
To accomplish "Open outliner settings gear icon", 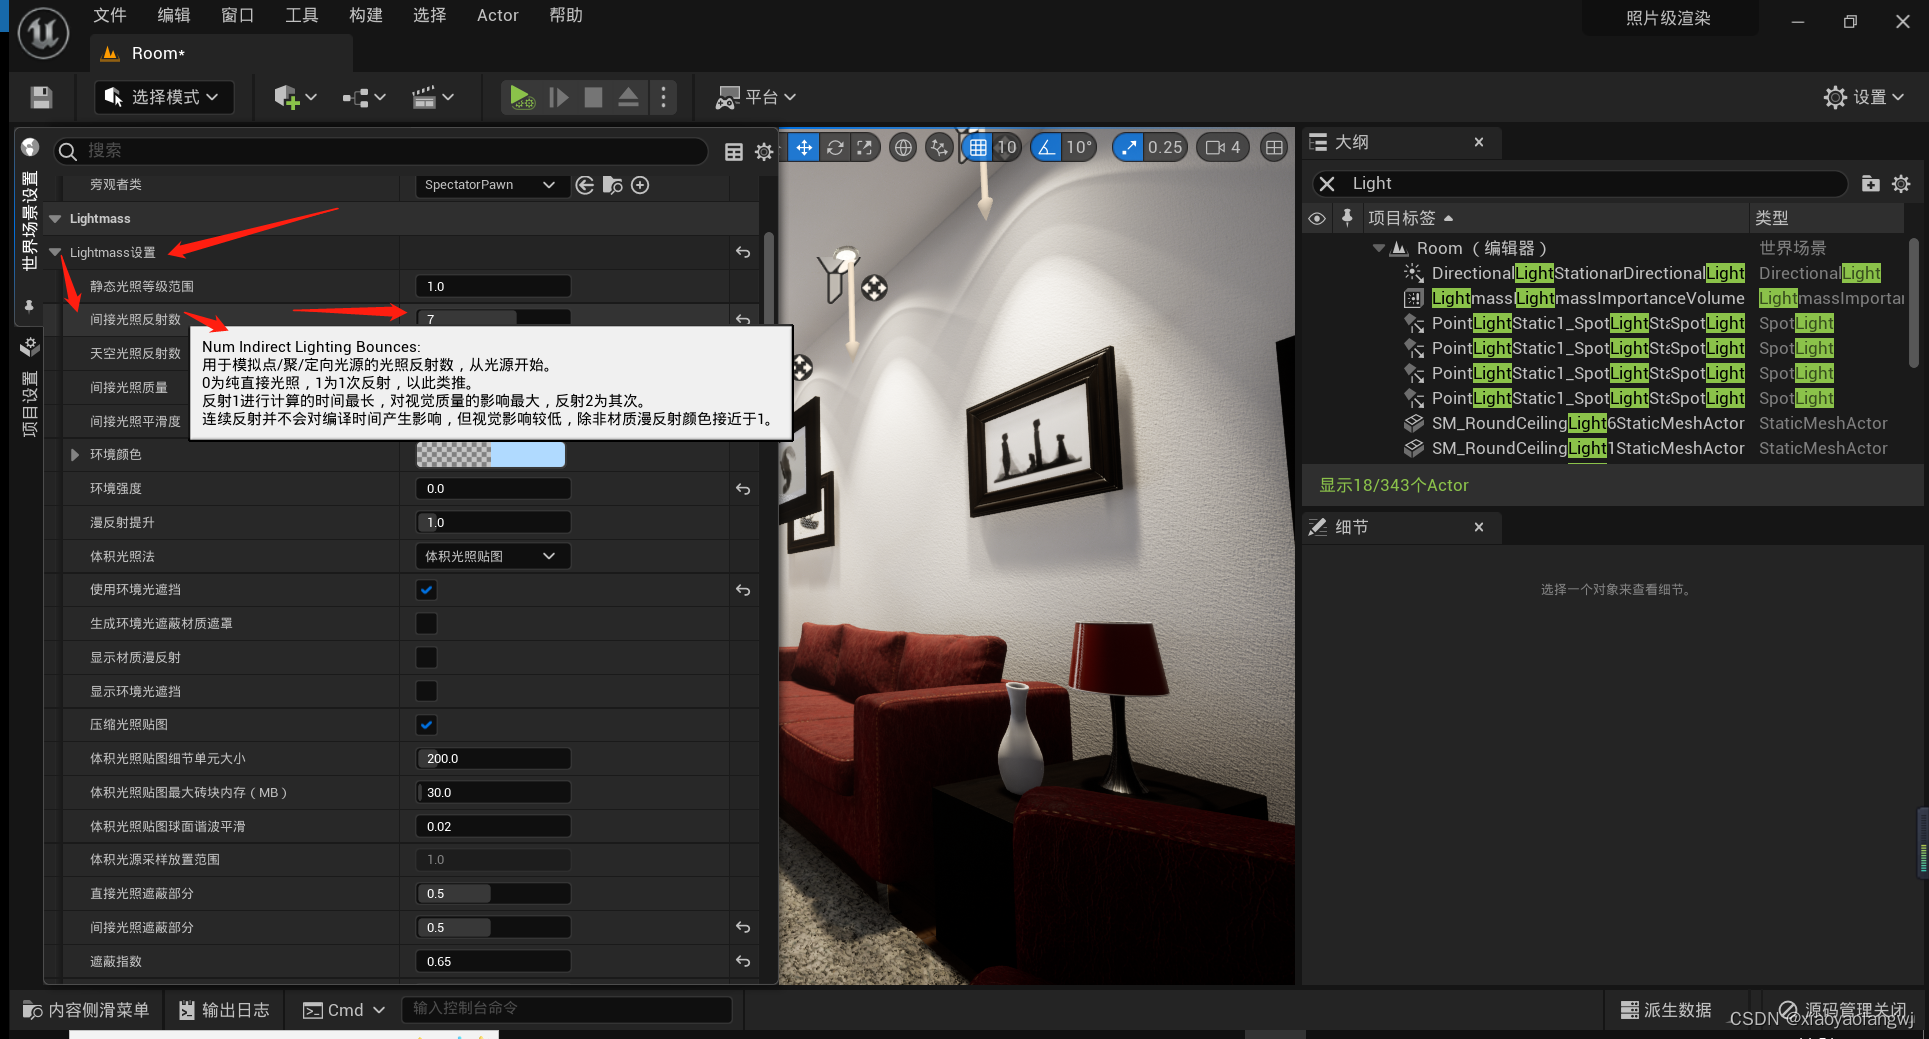I will [x=1901, y=184].
